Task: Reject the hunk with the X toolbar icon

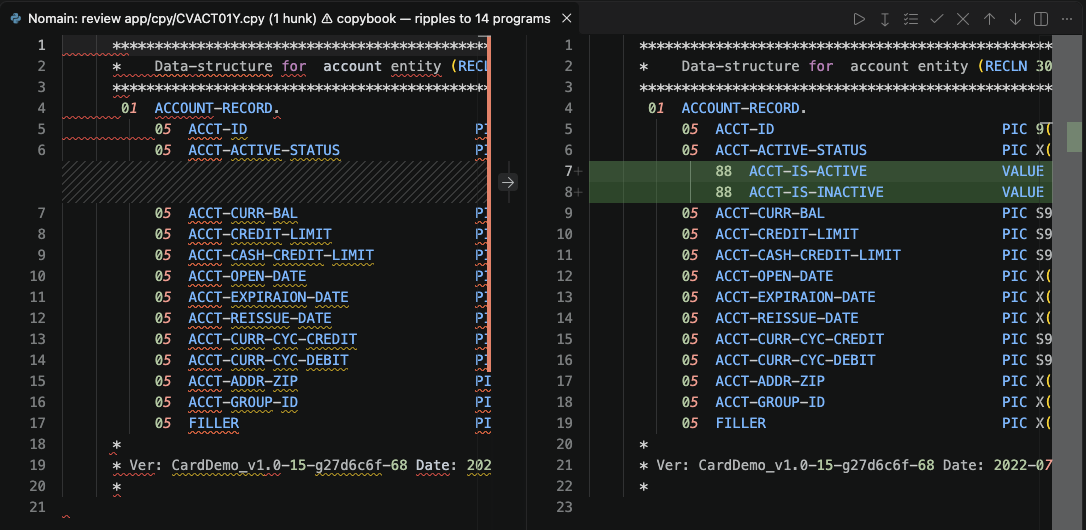Action: 963,19
